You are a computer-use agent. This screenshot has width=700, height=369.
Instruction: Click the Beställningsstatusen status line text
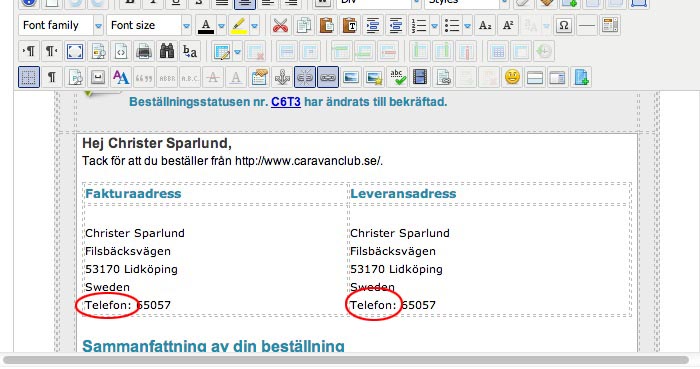[x=288, y=102]
